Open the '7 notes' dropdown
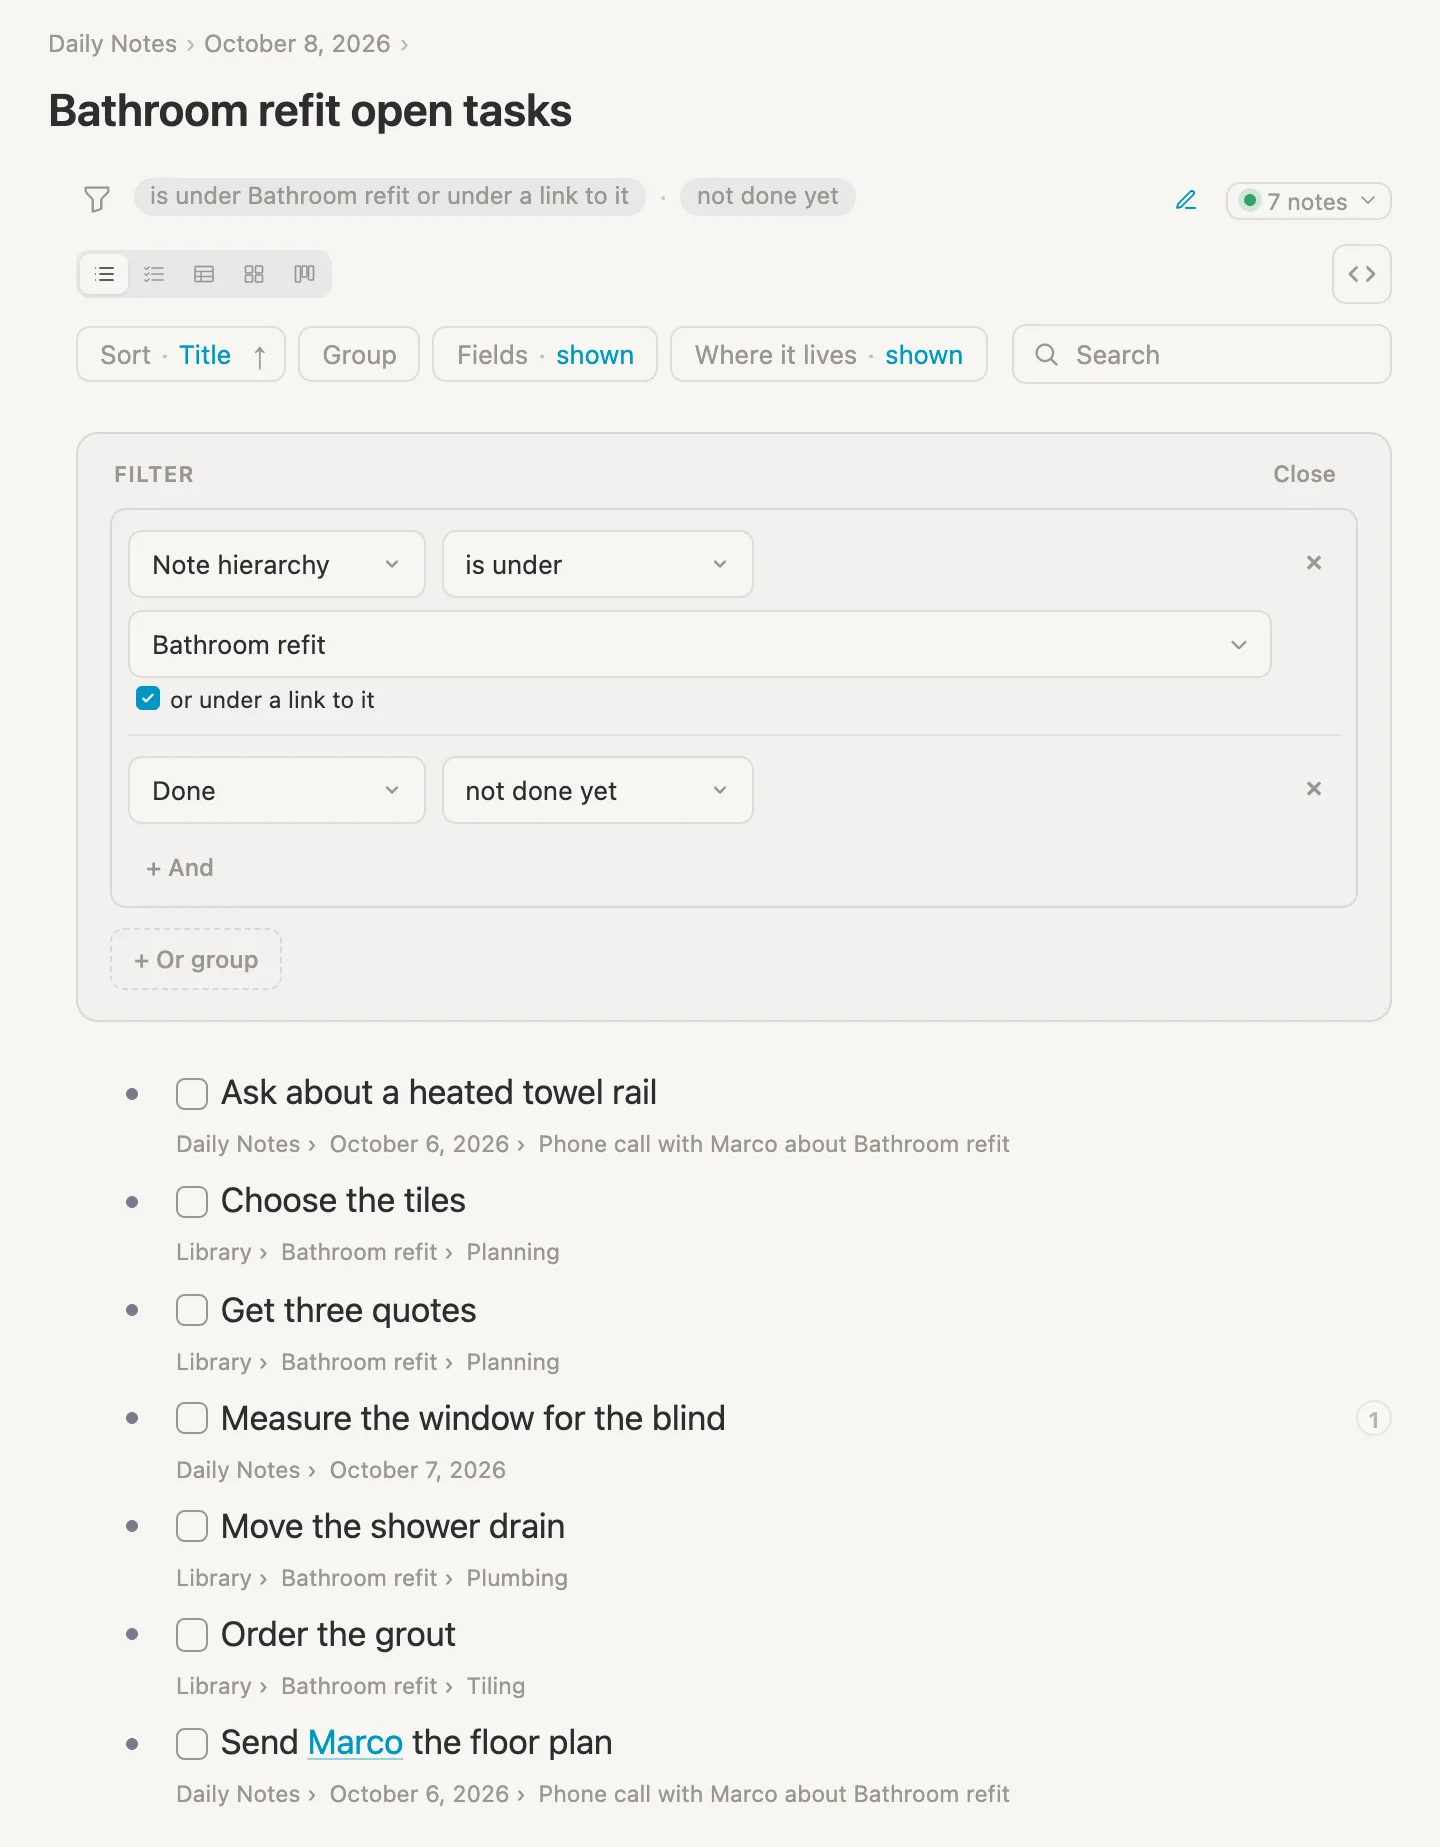Screen dimensions: 1440x1847 (1308, 201)
